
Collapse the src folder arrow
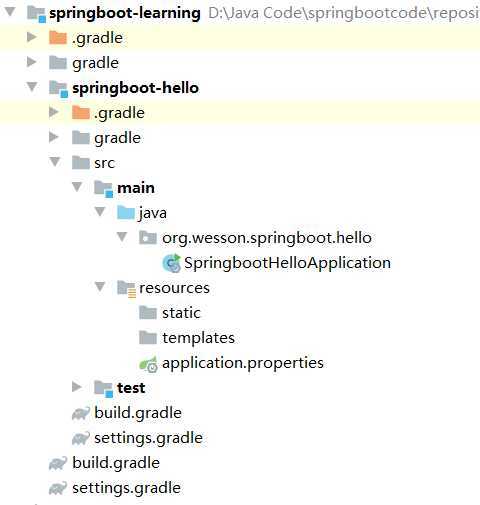point(55,162)
